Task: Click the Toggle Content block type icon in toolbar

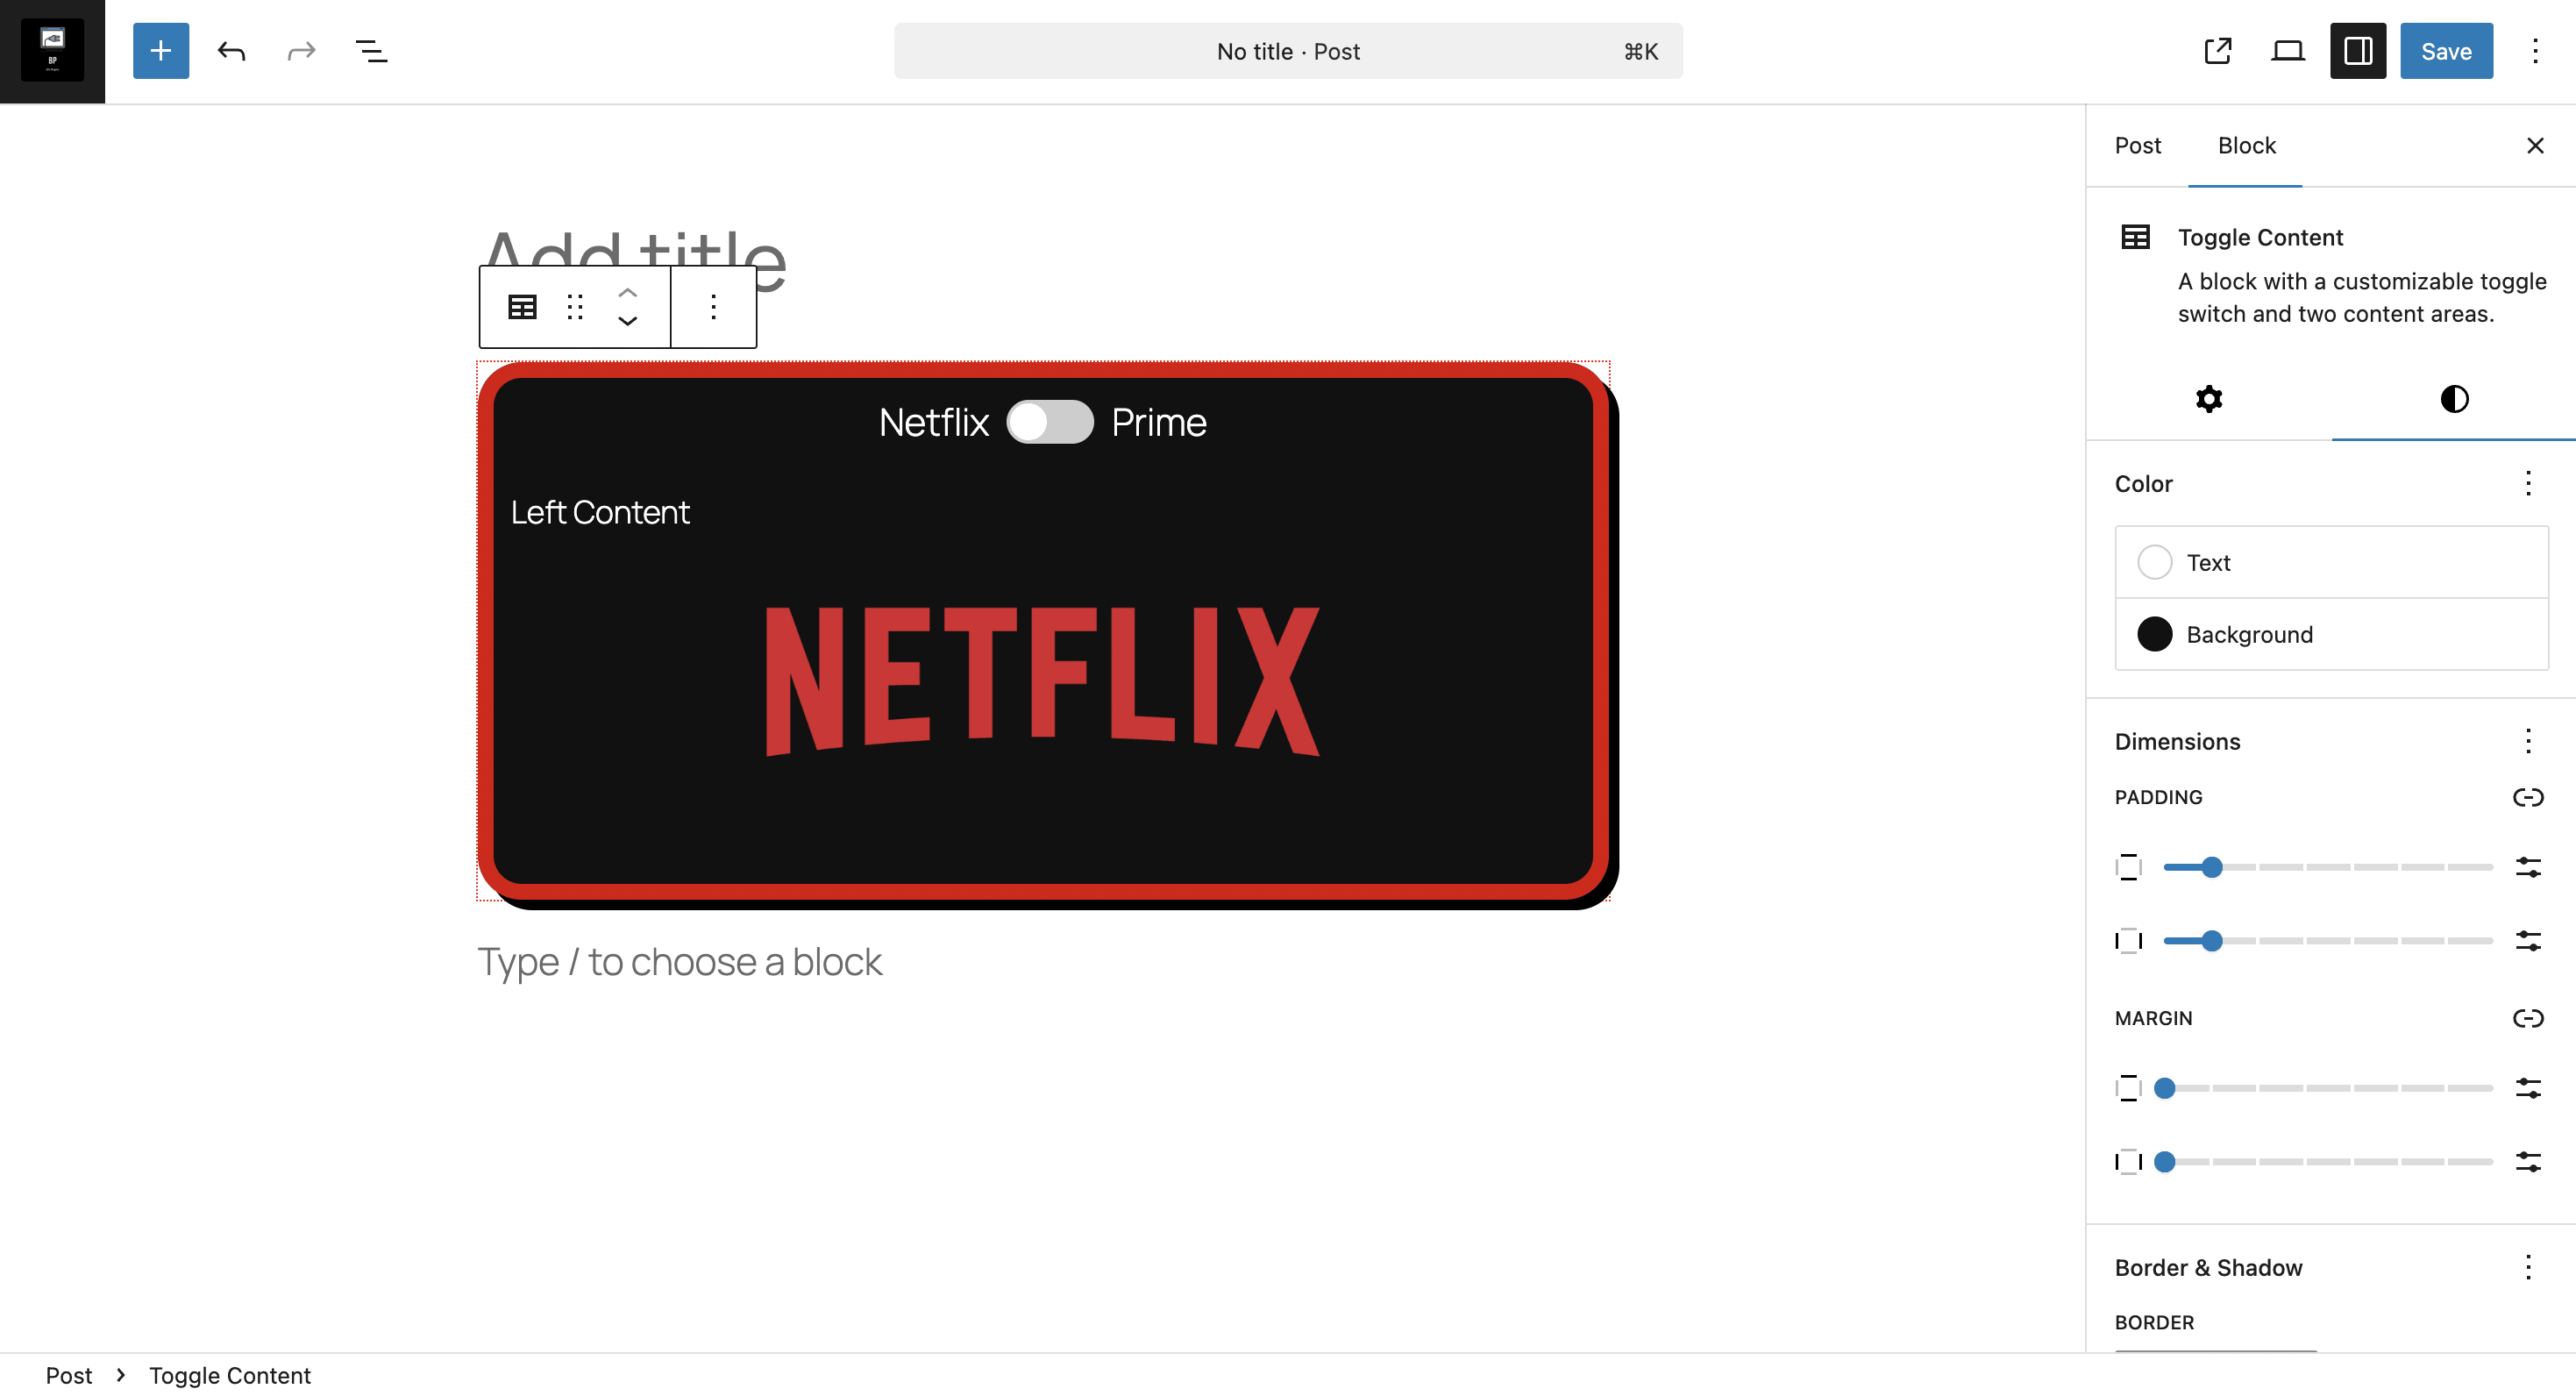Action: (x=522, y=307)
